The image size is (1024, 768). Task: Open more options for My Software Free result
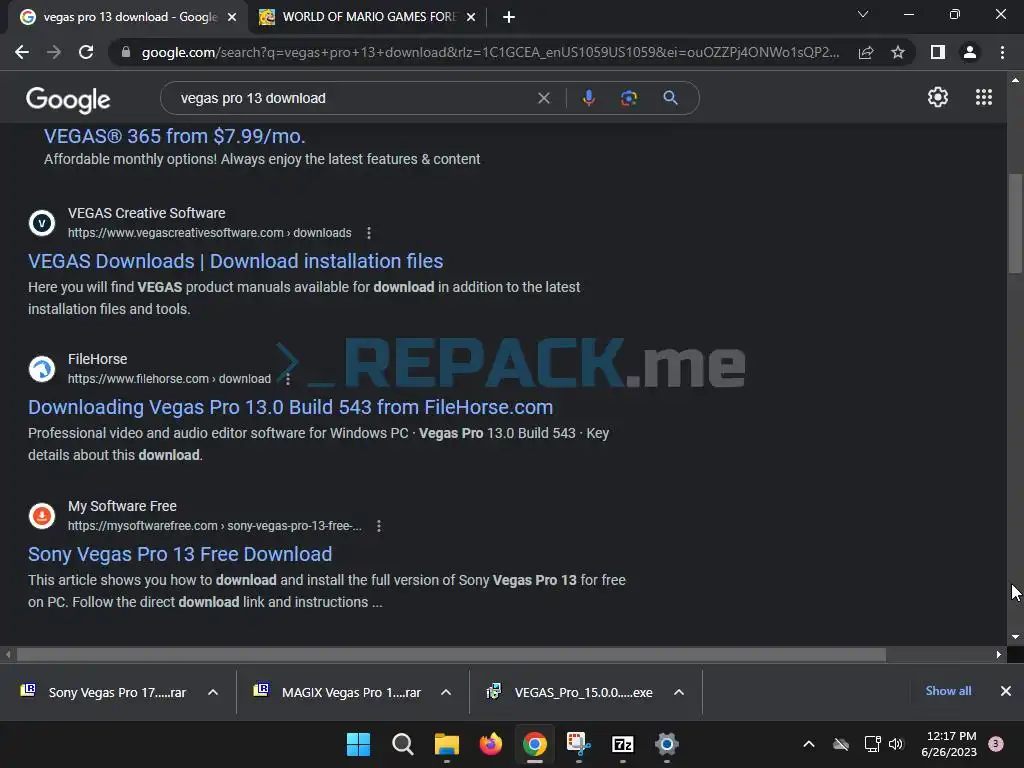tap(379, 526)
